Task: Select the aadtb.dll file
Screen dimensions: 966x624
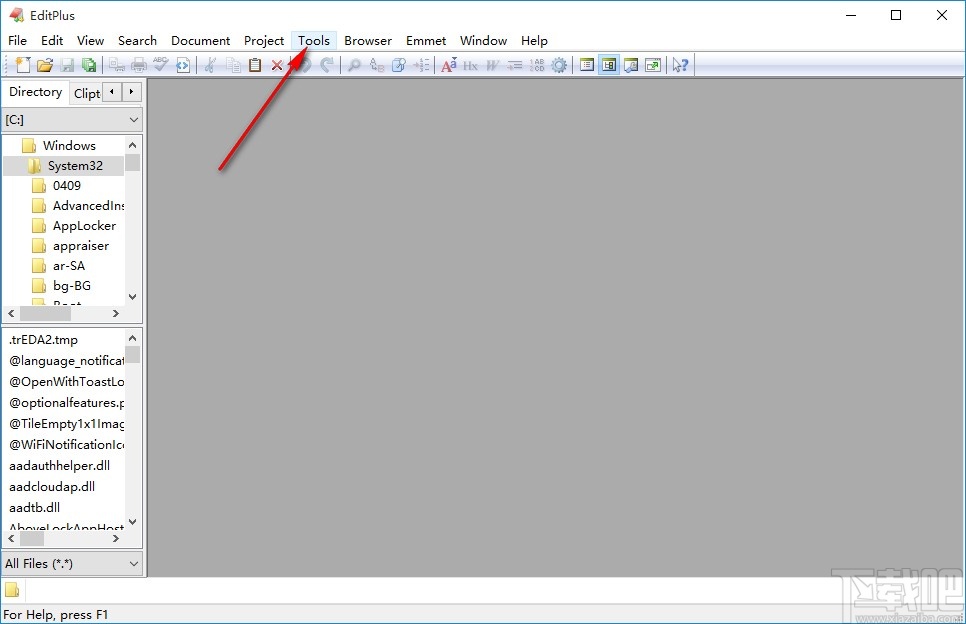Action: coord(34,507)
